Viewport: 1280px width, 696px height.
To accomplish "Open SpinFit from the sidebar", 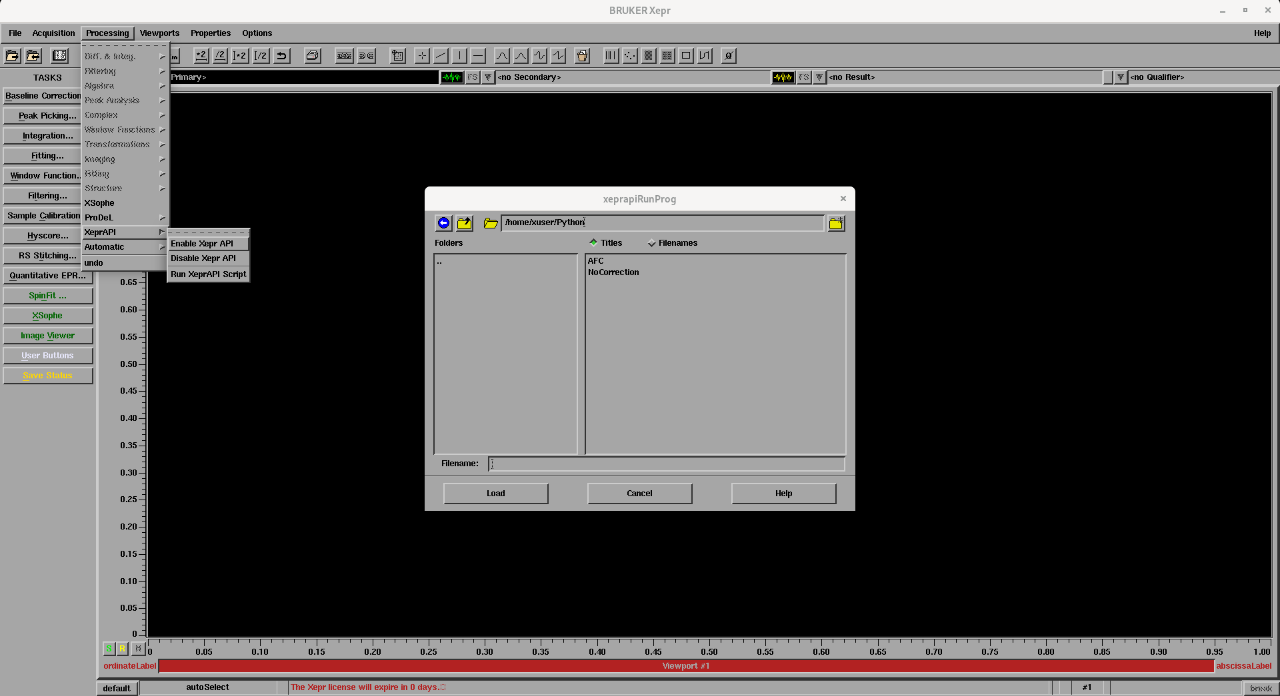I will (46, 295).
